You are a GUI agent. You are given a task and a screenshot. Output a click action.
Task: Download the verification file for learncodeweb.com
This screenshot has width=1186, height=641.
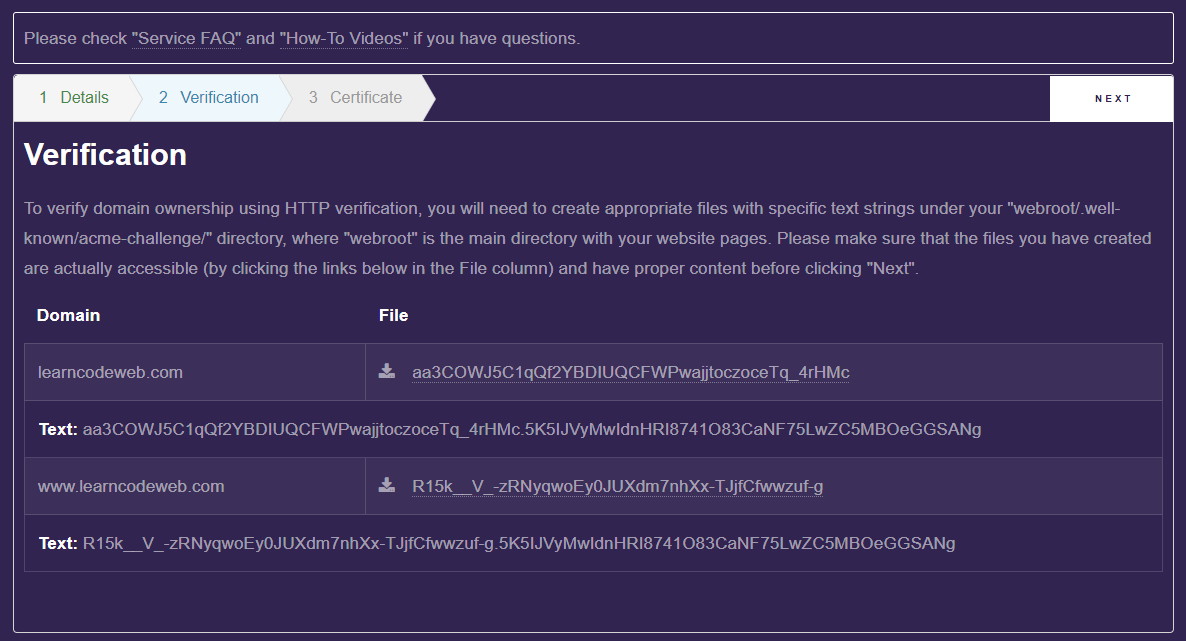(x=387, y=371)
